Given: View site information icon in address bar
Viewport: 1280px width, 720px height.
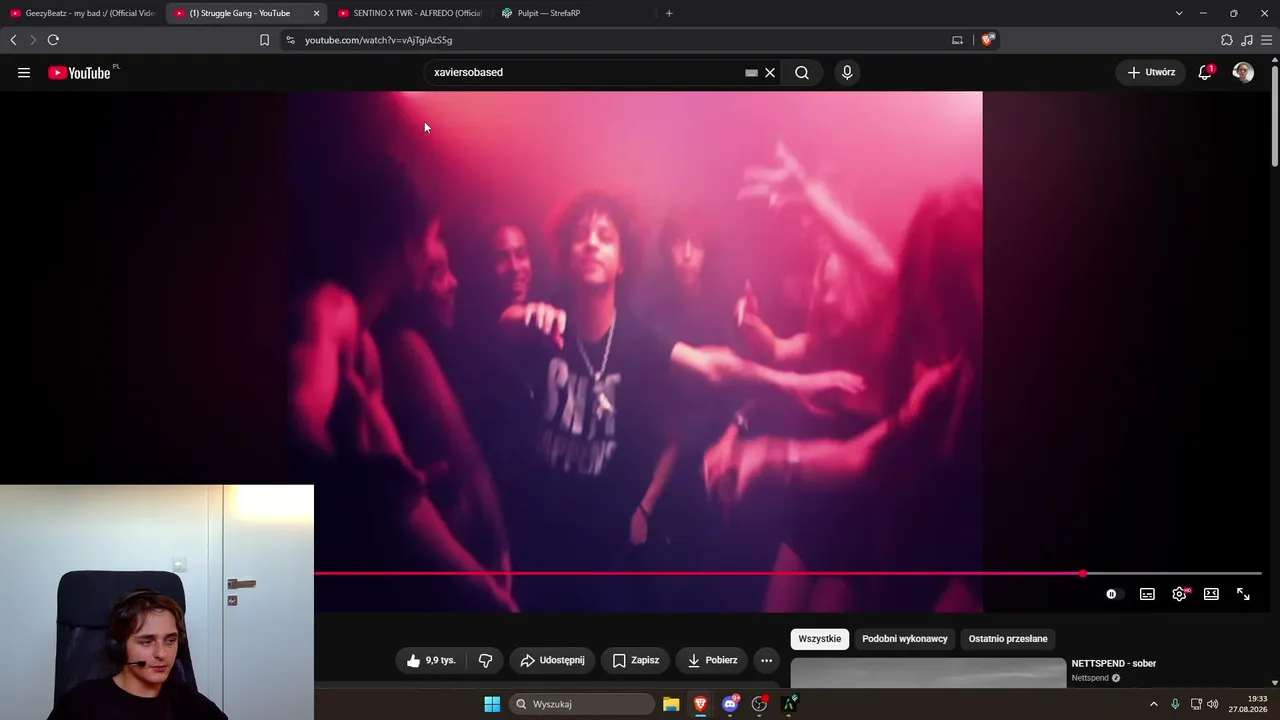Looking at the screenshot, I should [290, 40].
